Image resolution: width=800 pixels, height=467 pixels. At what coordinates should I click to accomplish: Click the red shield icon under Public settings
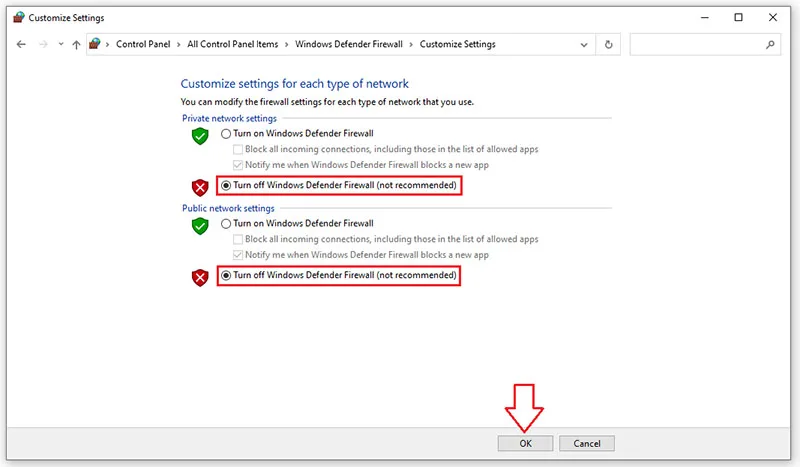pos(200,278)
